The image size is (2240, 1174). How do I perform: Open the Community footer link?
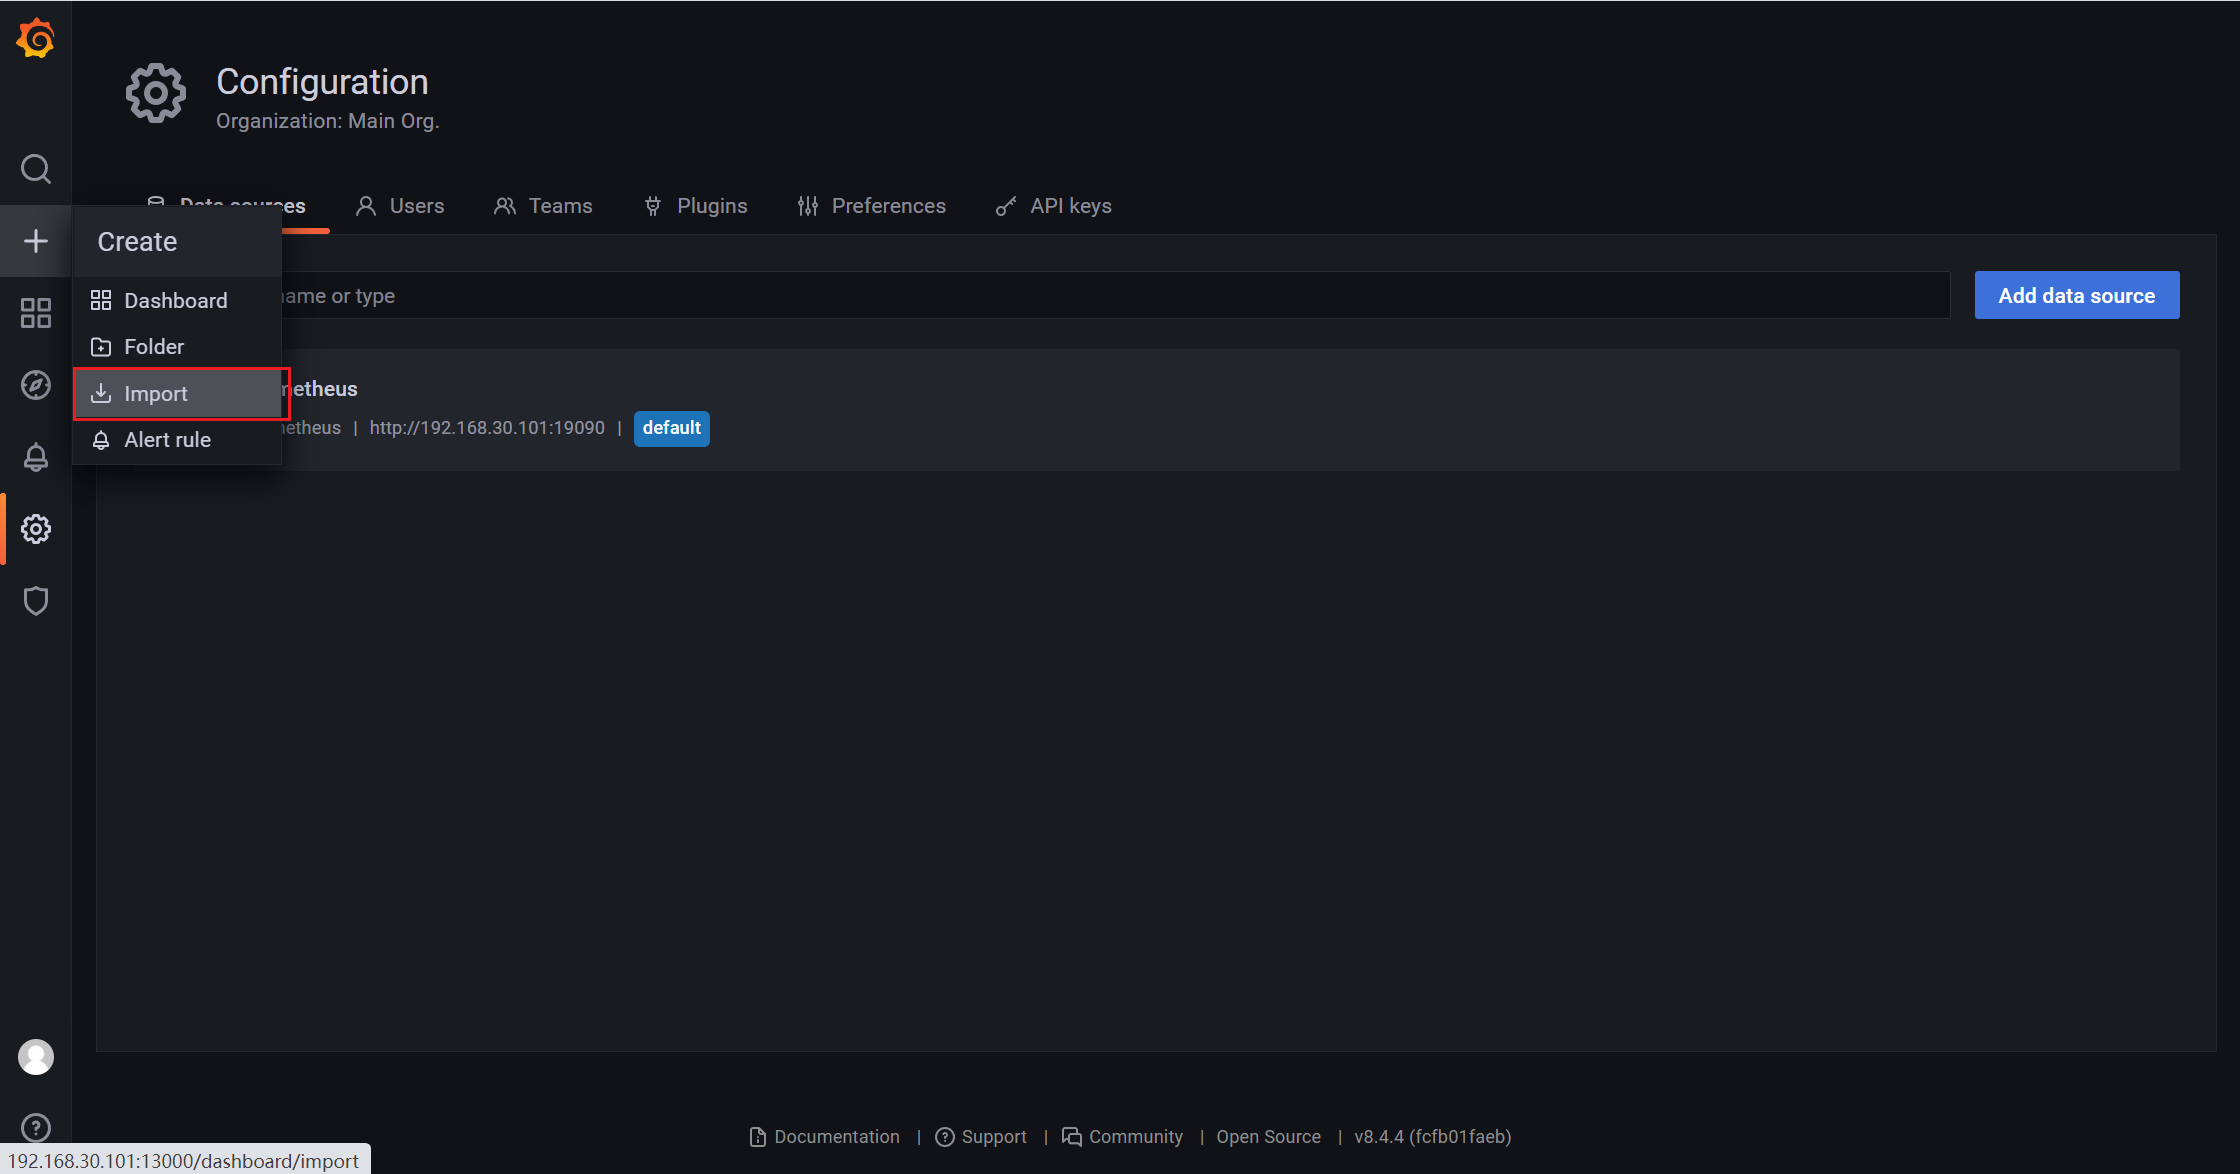tap(1122, 1137)
